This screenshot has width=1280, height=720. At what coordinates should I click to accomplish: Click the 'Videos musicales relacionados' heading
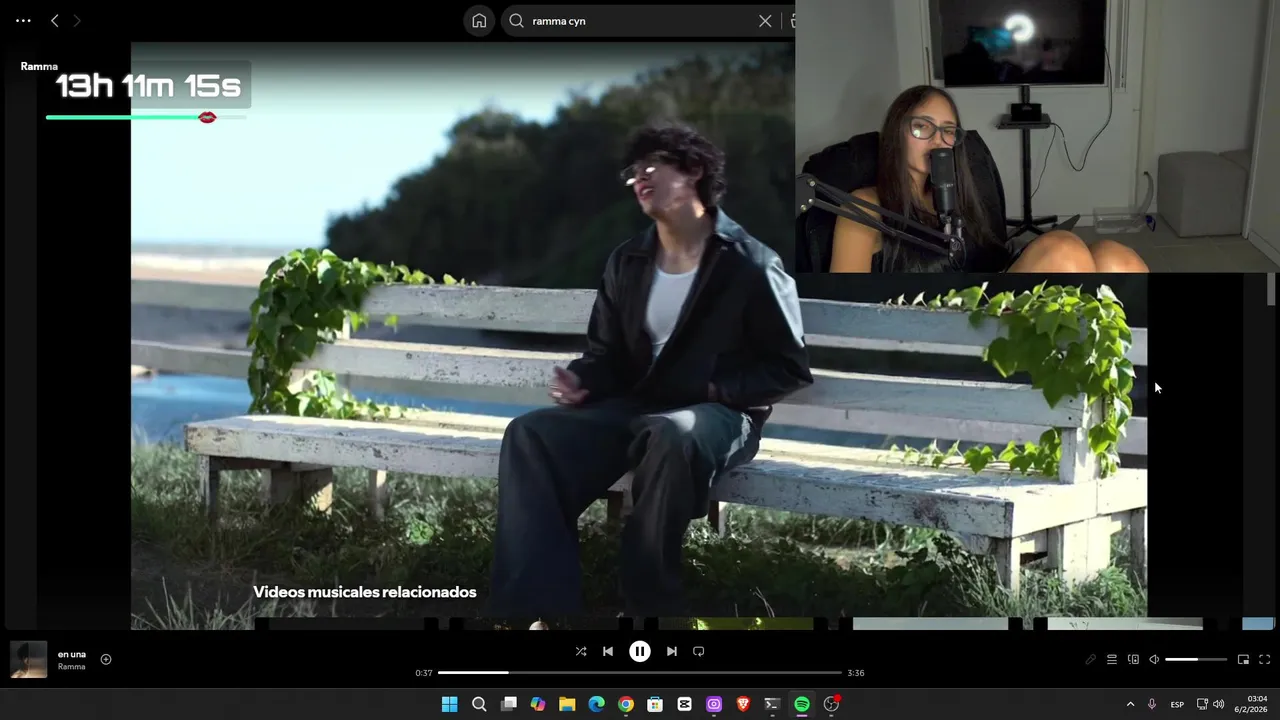pos(365,592)
